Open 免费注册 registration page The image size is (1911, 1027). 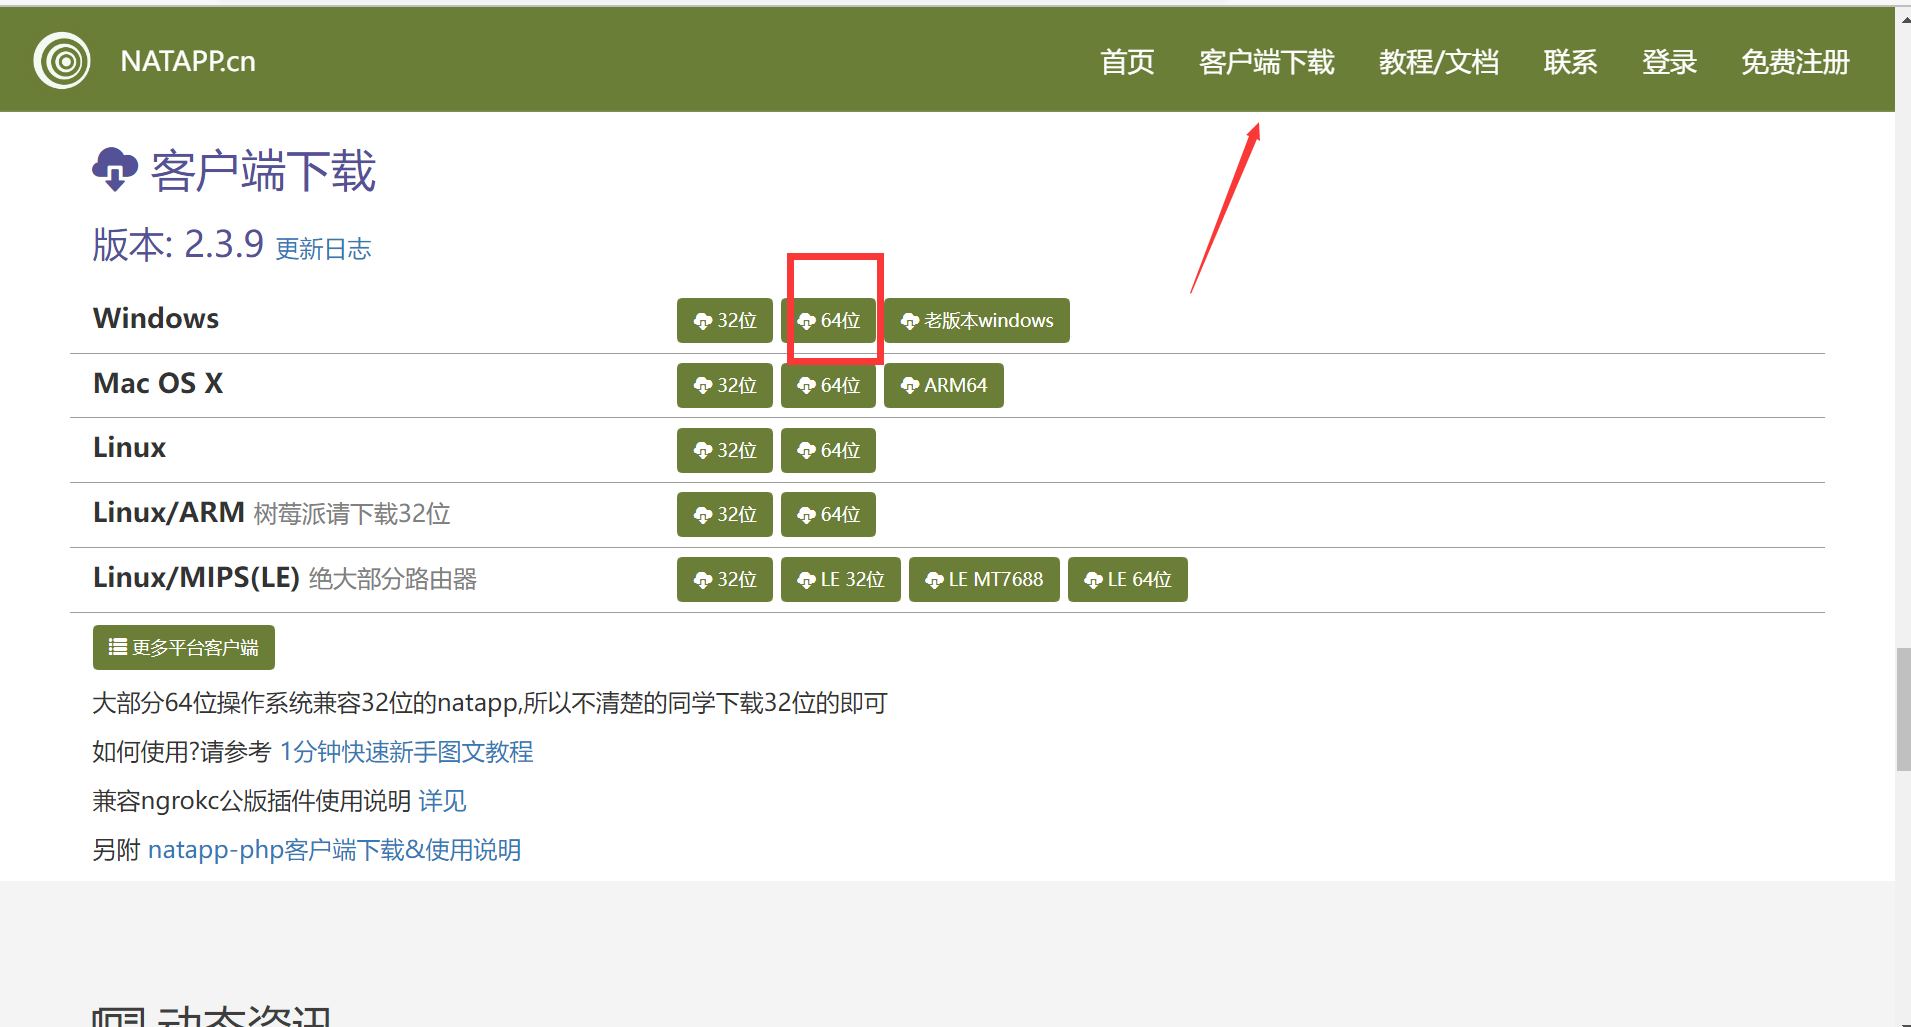pos(1795,62)
